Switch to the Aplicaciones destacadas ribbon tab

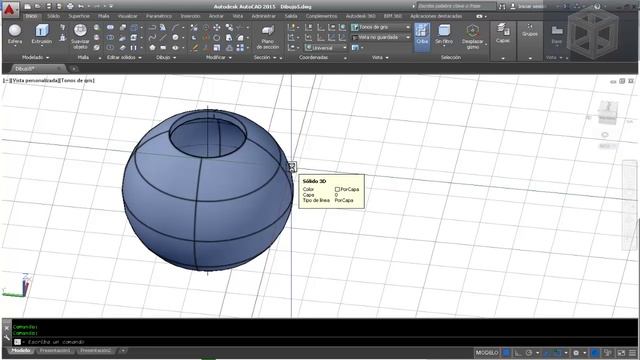tap(436, 16)
